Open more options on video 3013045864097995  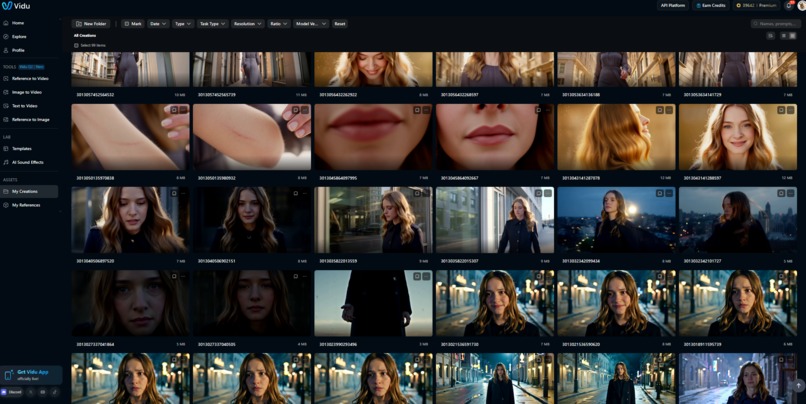(x=426, y=110)
